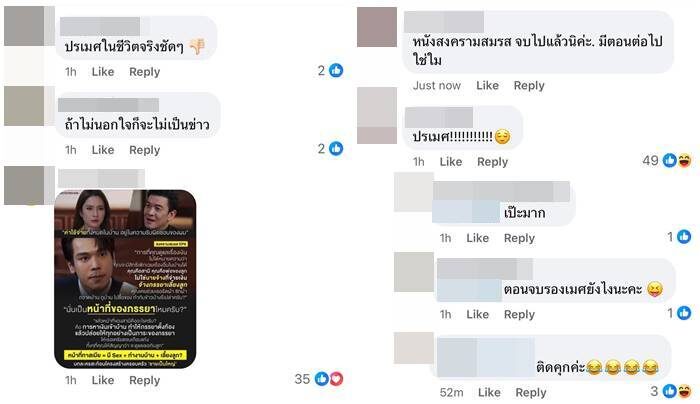Like the ตอนจบรองเมศยังไงนะคะ reply

coord(477,314)
